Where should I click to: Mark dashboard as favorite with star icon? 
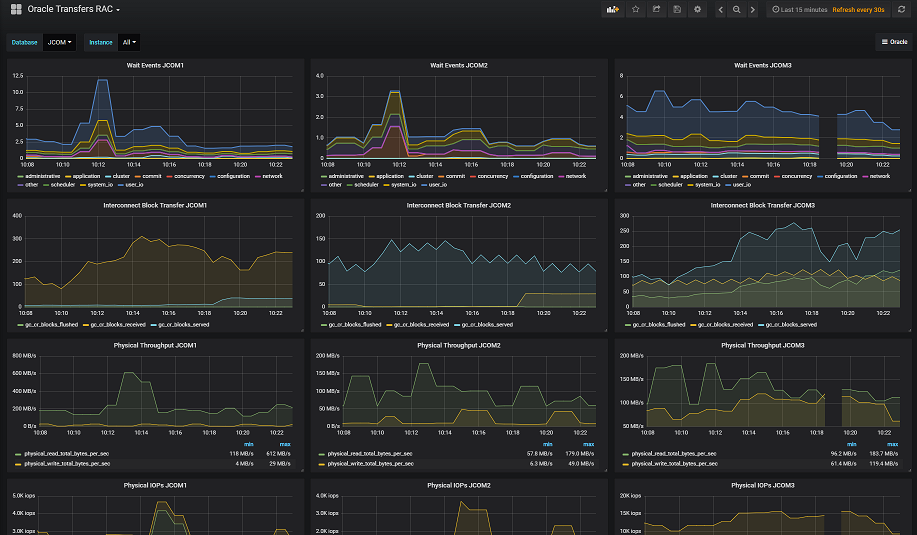636,9
